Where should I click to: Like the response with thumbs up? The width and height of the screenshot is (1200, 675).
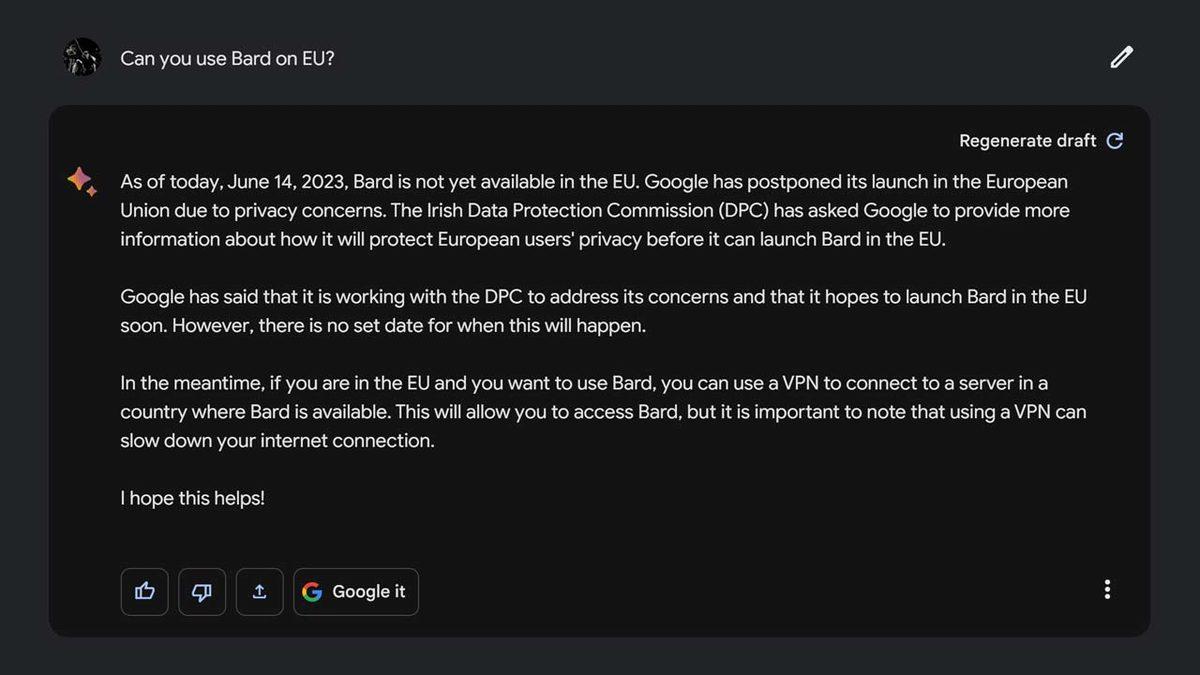click(145, 591)
